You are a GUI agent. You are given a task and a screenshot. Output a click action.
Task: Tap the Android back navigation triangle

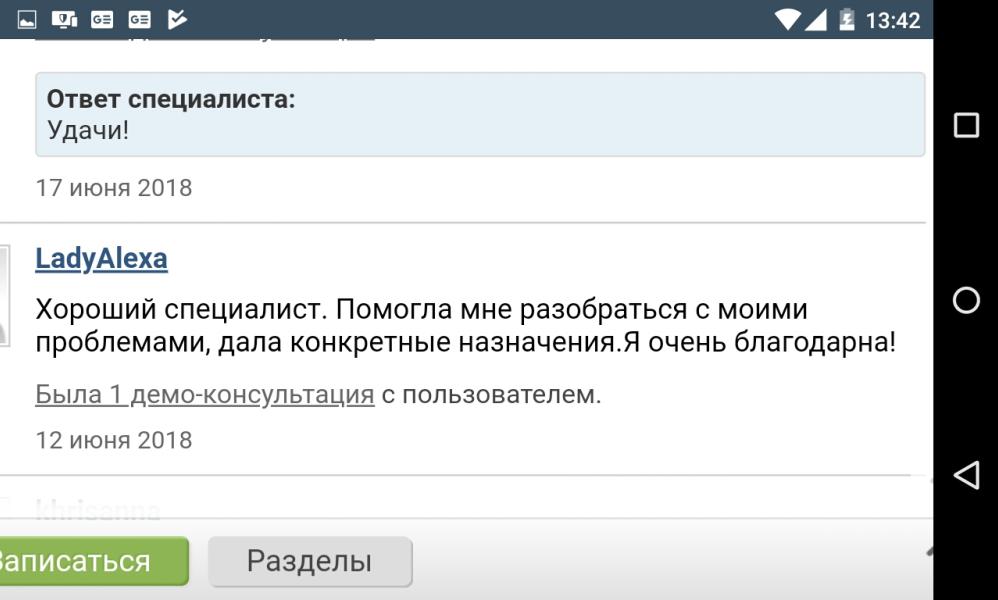point(966,475)
